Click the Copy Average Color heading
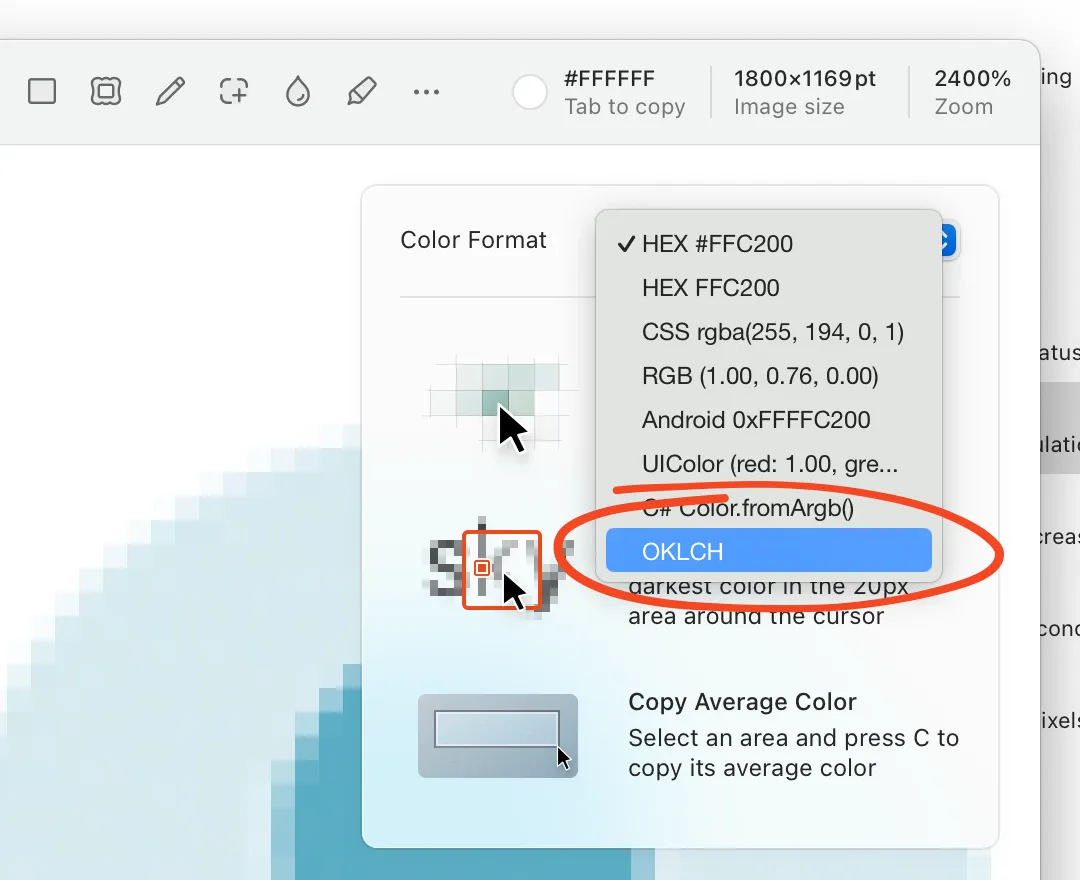Viewport: 1080px width, 880px height. click(x=742, y=702)
